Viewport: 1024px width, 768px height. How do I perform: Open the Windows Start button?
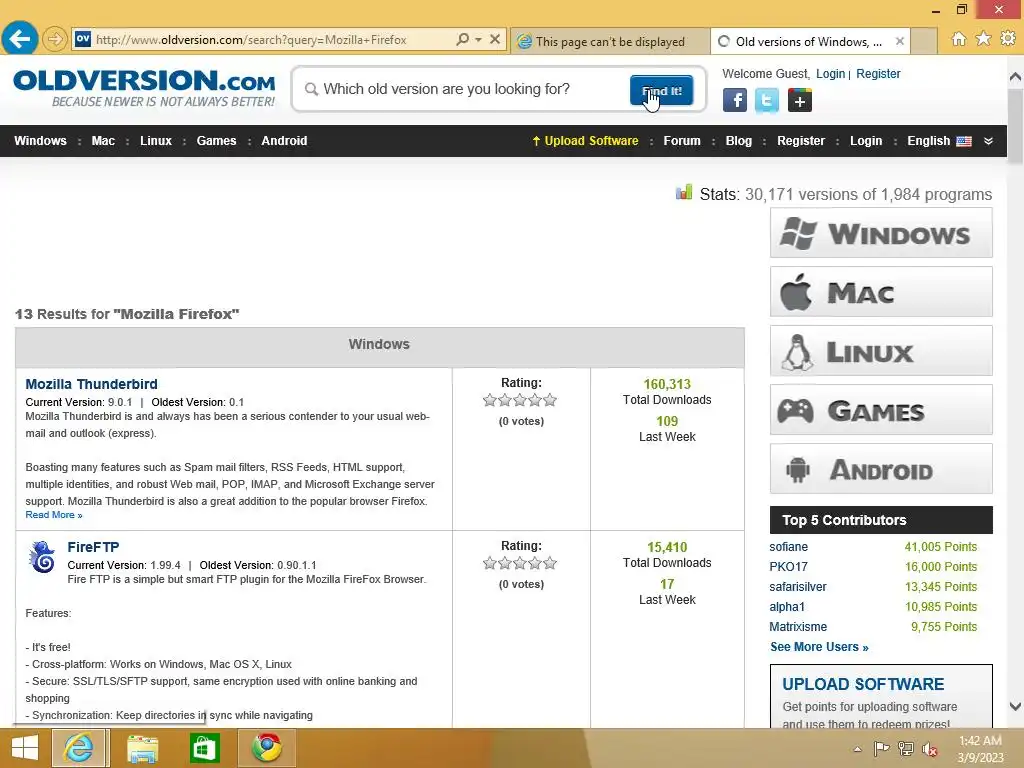[25, 748]
